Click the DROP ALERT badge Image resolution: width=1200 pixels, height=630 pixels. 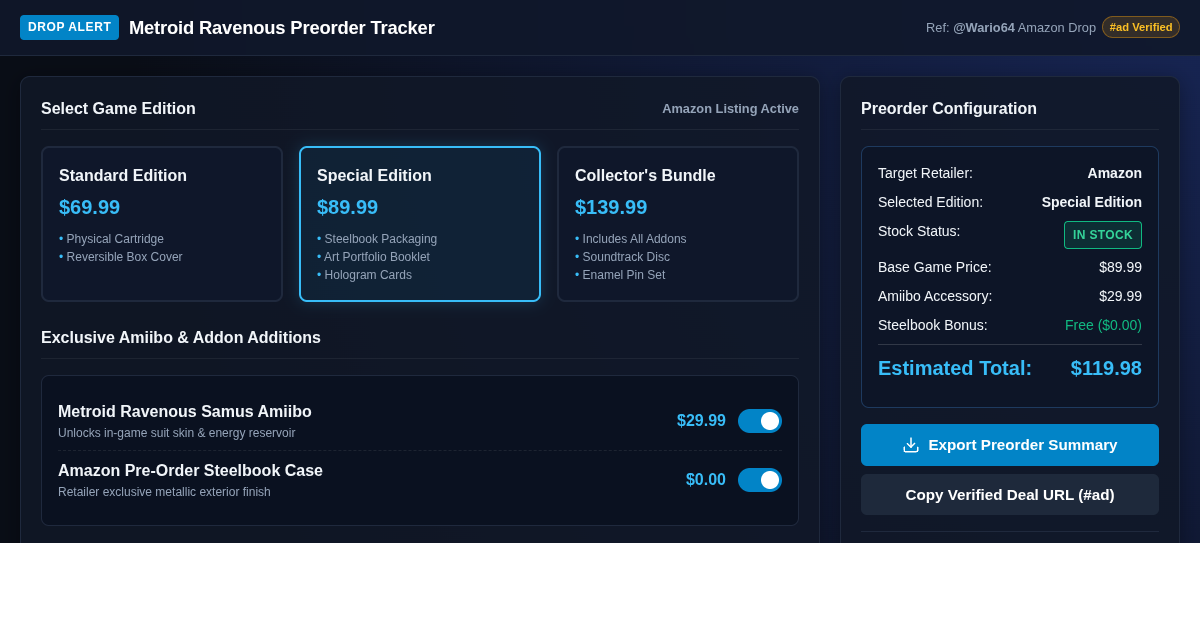click(x=69, y=27)
